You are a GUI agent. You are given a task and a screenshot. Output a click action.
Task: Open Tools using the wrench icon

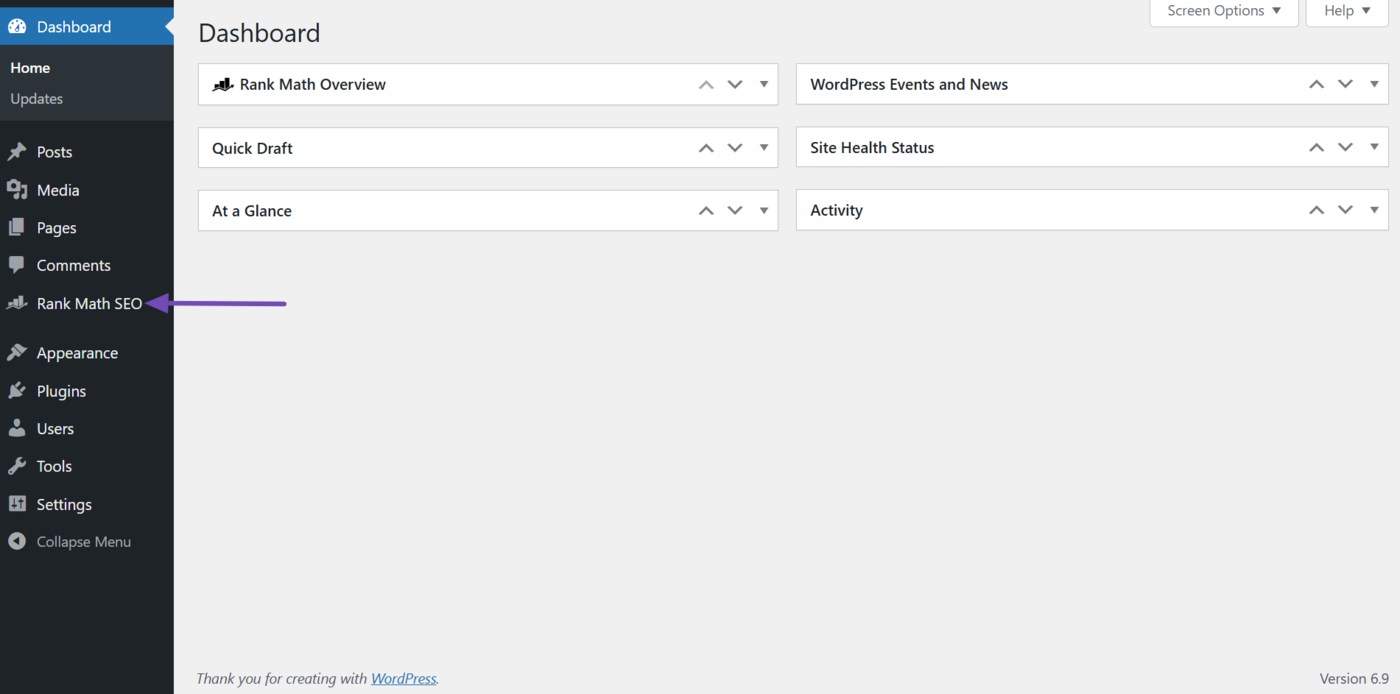point(18,466)
